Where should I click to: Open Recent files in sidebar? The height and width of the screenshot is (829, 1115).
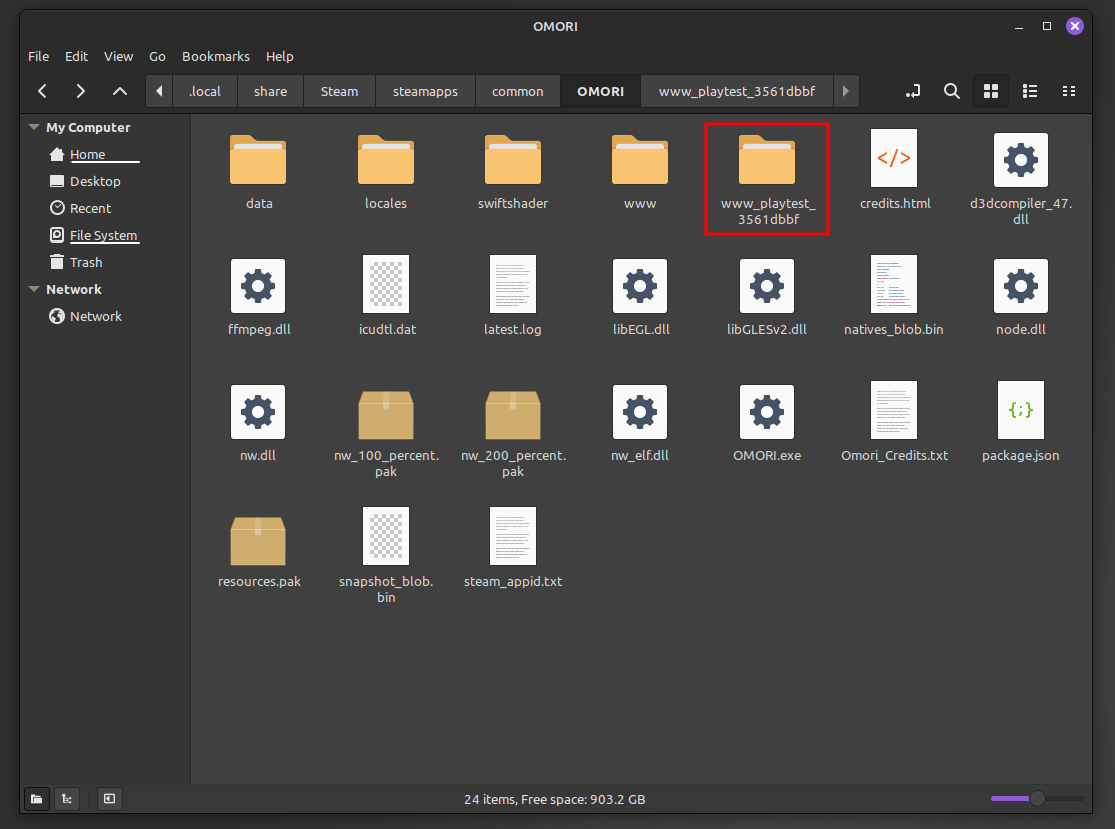pyautogui.click(x=90, y=208)
